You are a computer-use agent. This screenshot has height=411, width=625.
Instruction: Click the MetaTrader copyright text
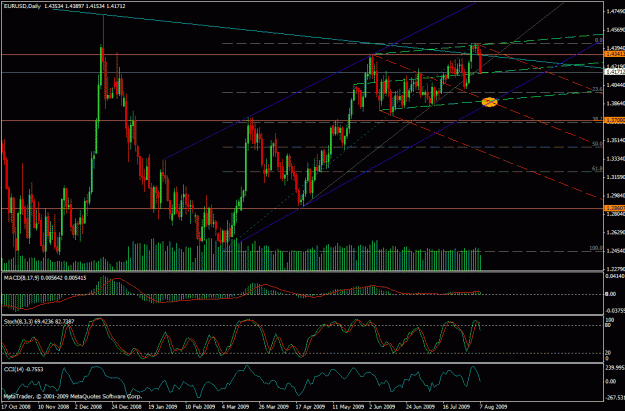(73, 397)
